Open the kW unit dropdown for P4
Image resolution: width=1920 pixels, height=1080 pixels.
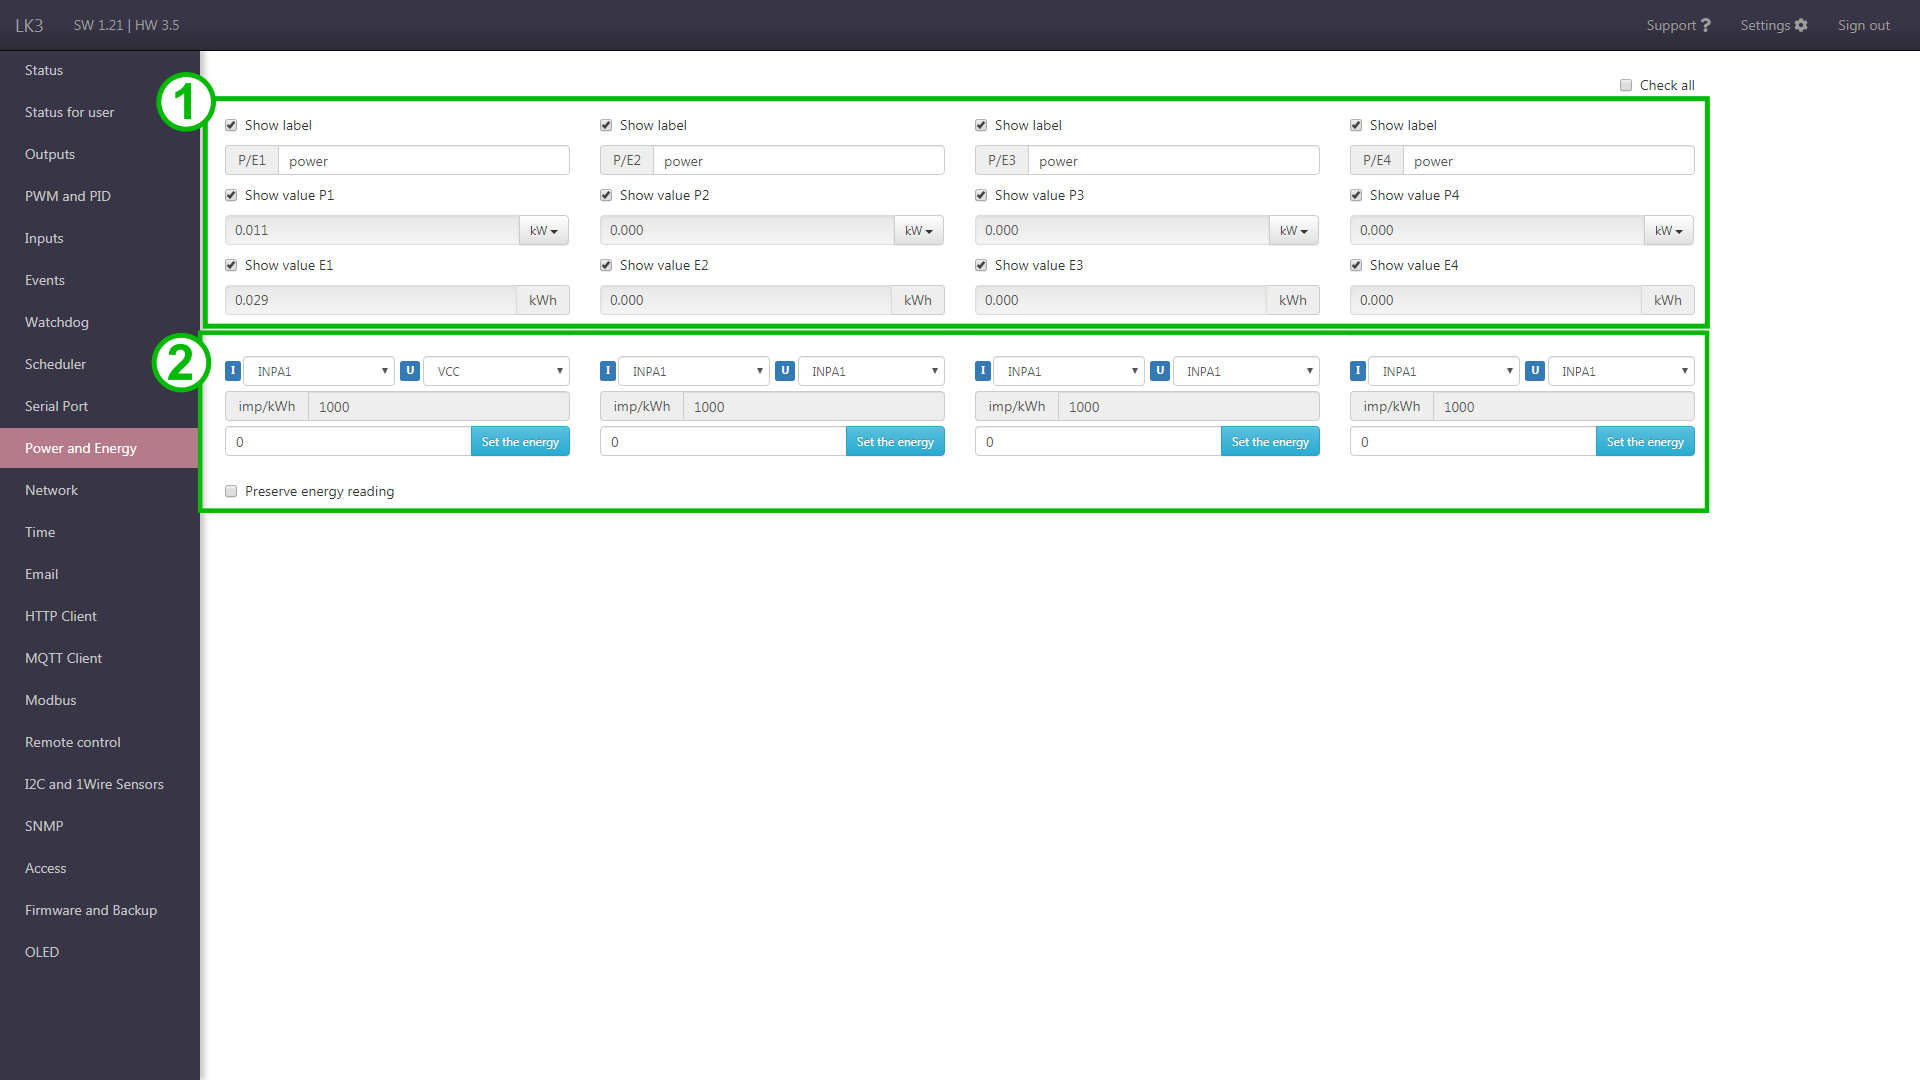coord(1669,230)
